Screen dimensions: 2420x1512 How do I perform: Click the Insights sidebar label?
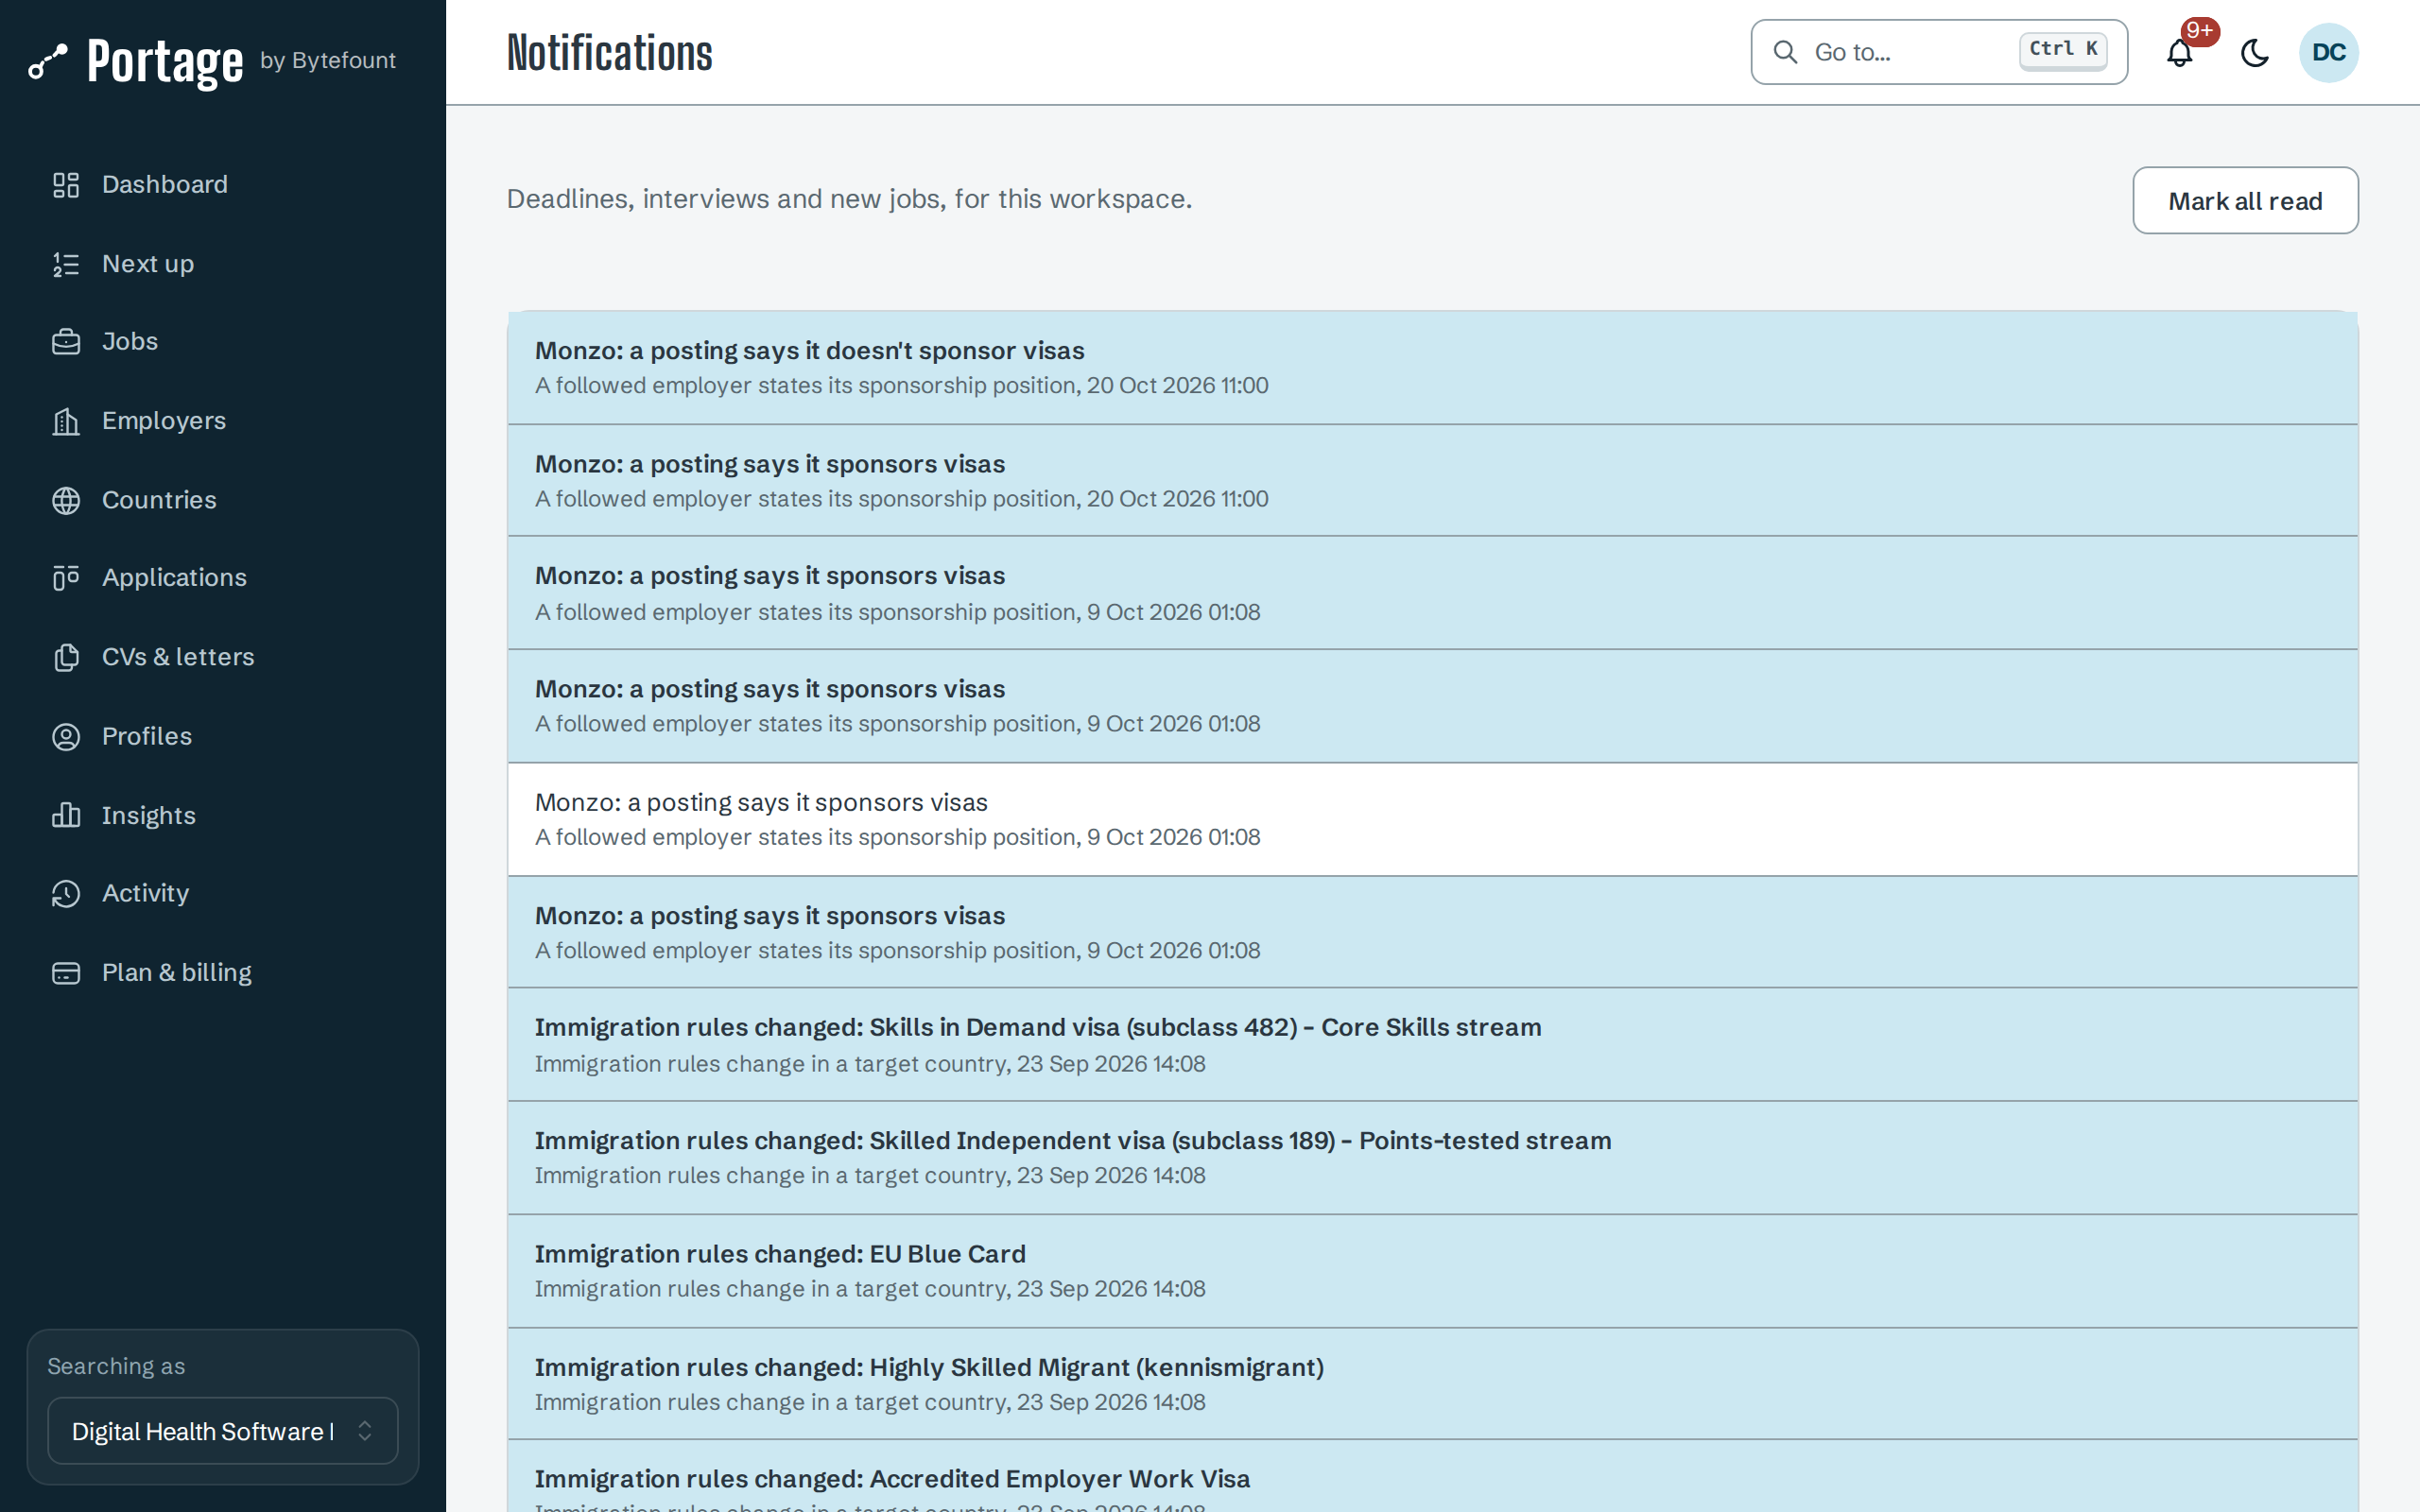[x=149, y=815]
